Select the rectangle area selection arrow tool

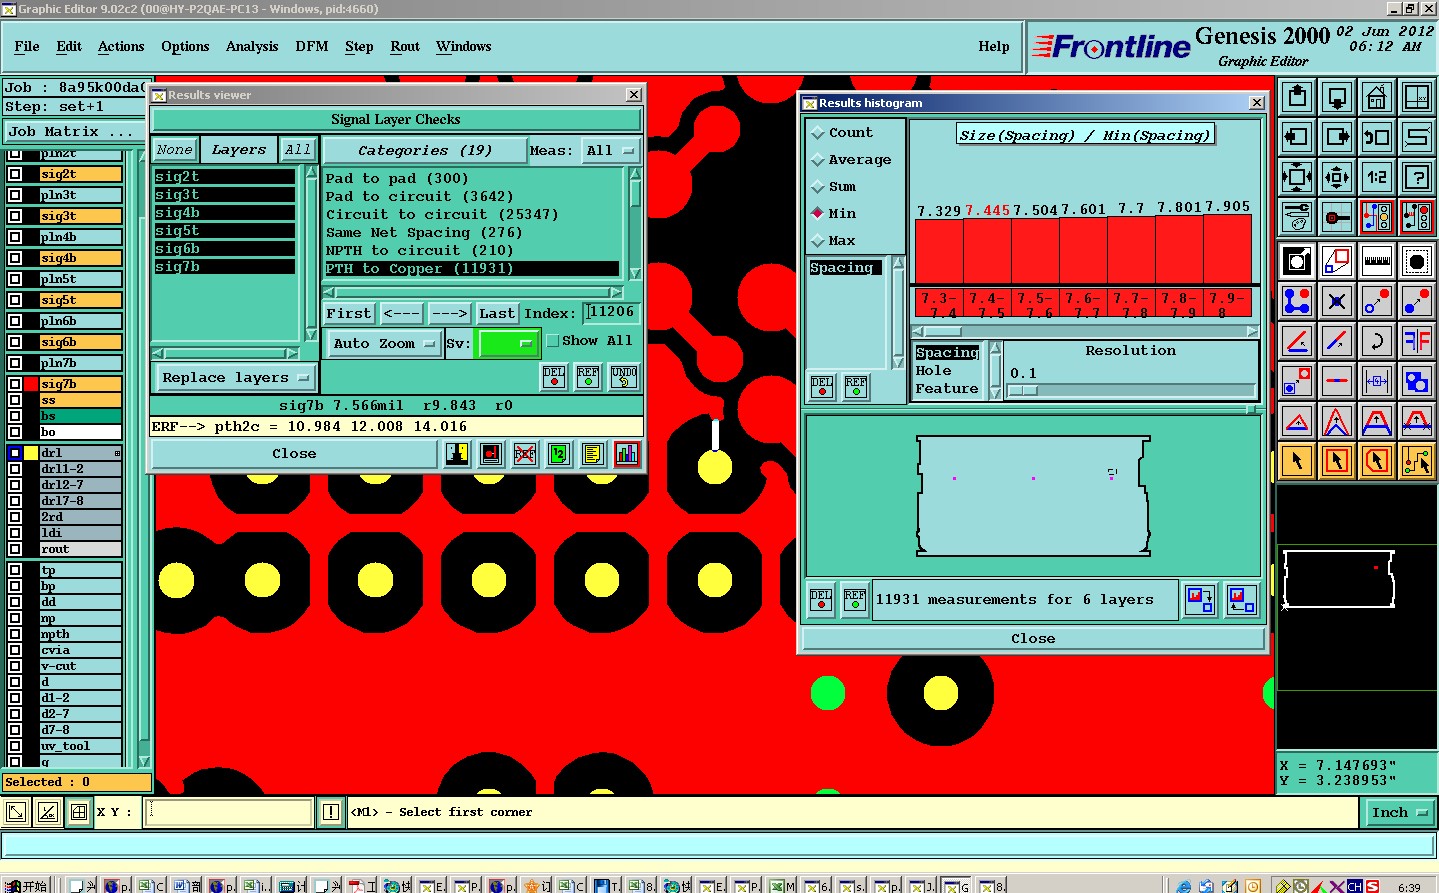1337,461
